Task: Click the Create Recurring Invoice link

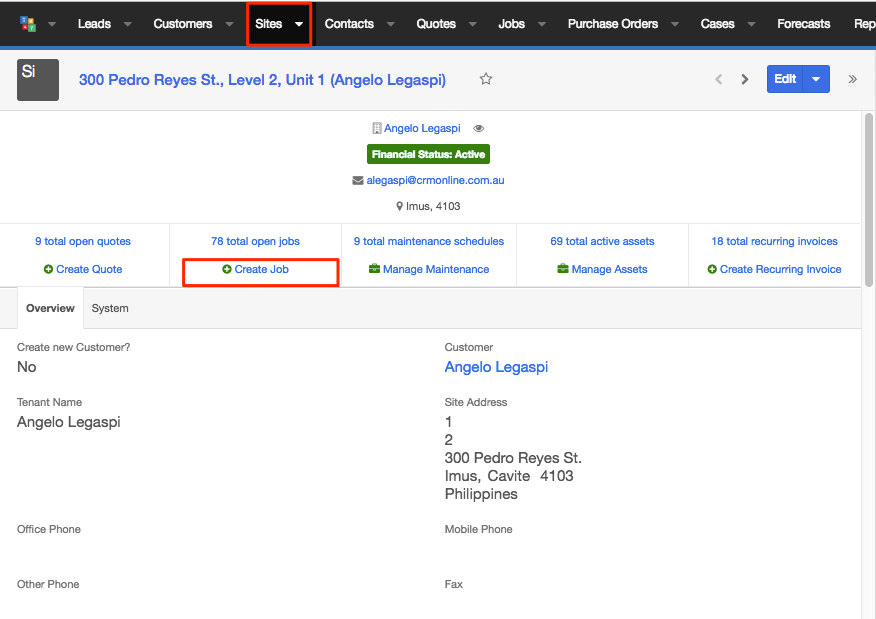Action: (780, 269)
